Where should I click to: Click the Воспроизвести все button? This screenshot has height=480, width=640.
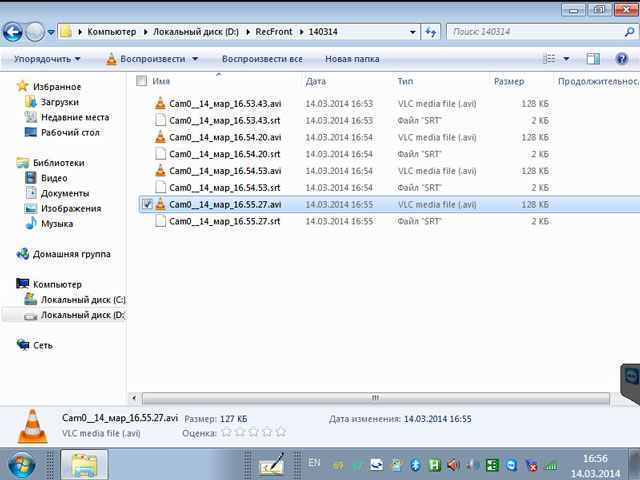coord(262,59)
